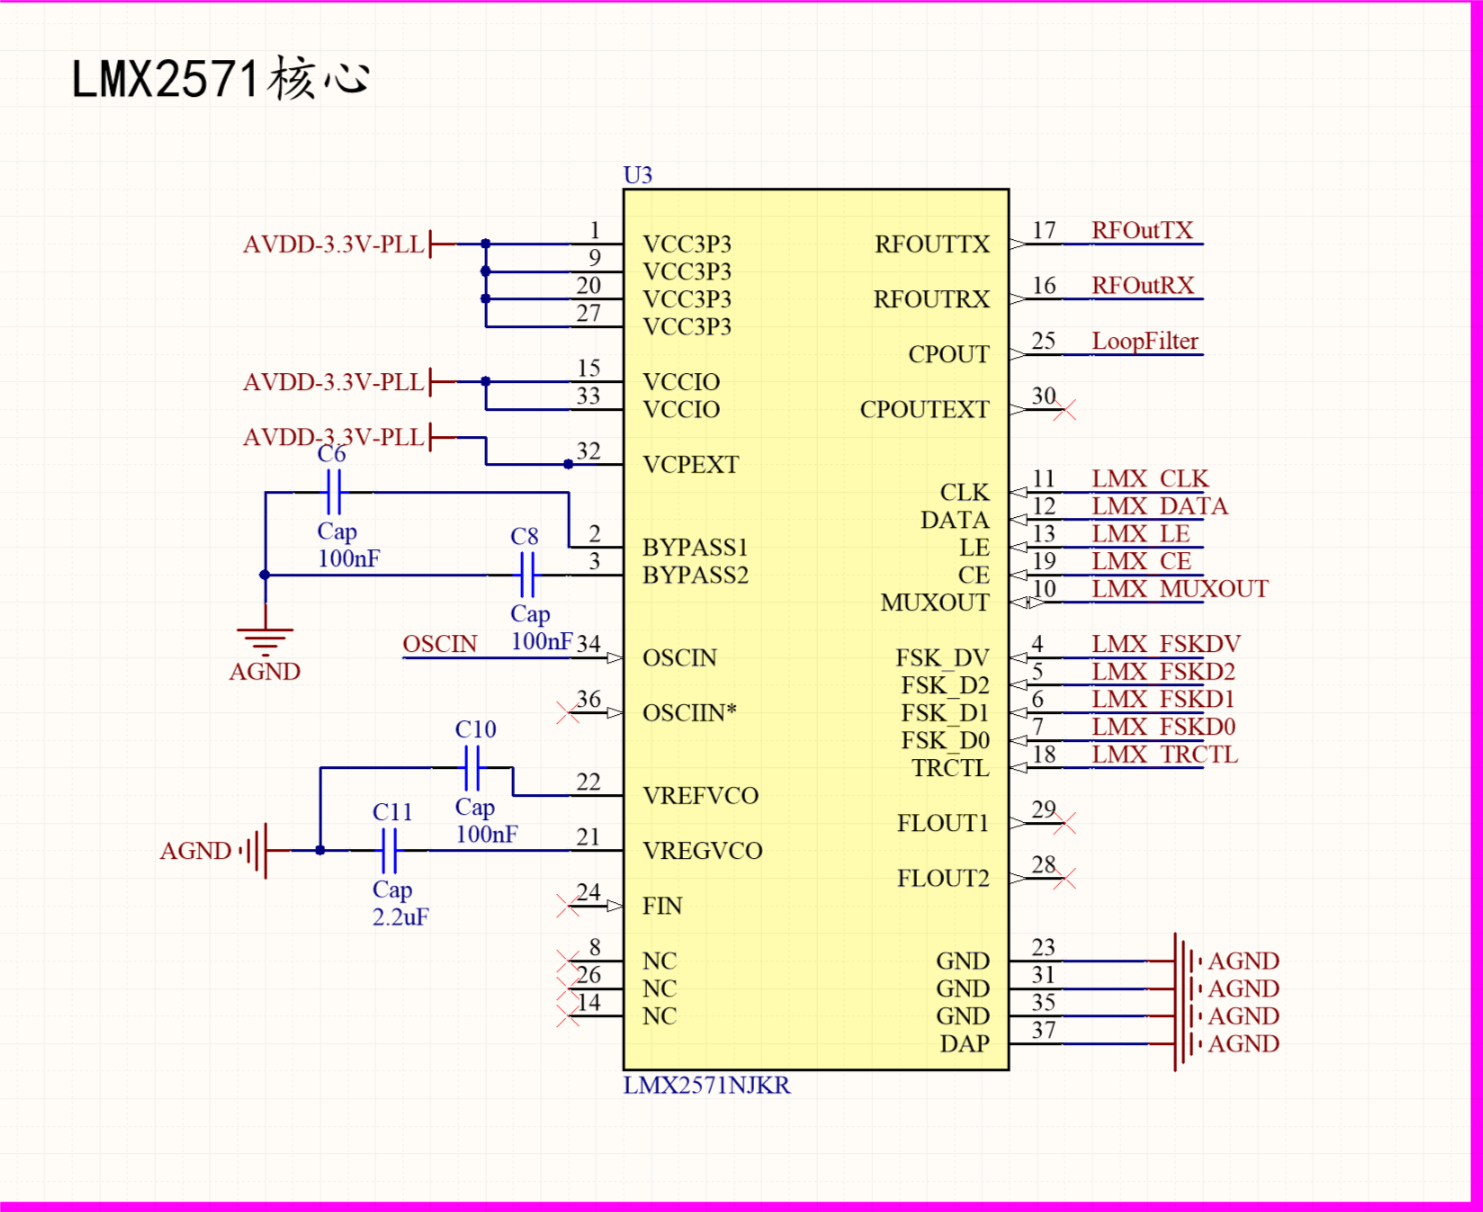Select the 2.2uF value under C11
The height and width of the screenshot is (1212, 1483).
[400, 917]
